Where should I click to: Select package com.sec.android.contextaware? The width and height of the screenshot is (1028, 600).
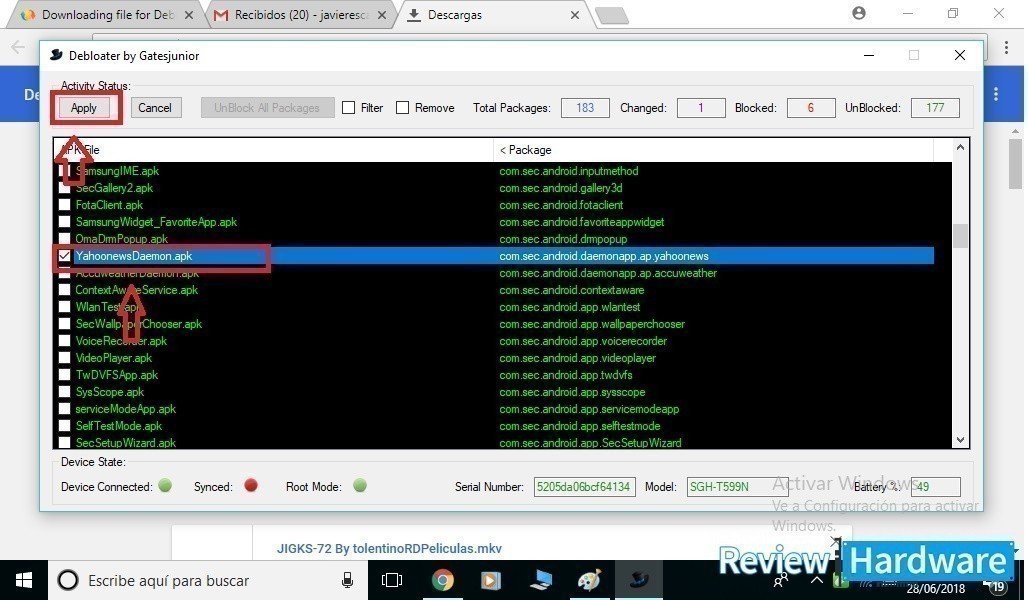(572, 290)
